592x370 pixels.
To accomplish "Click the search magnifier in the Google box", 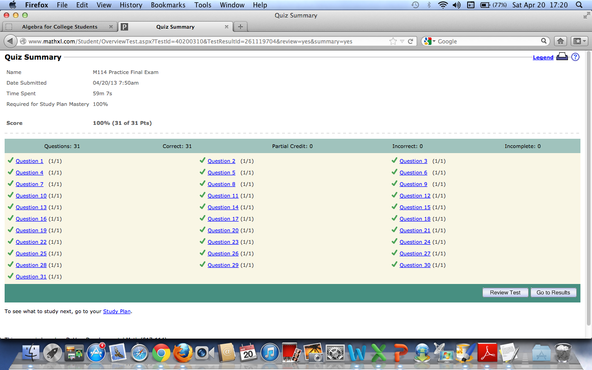I will [544, 41].
